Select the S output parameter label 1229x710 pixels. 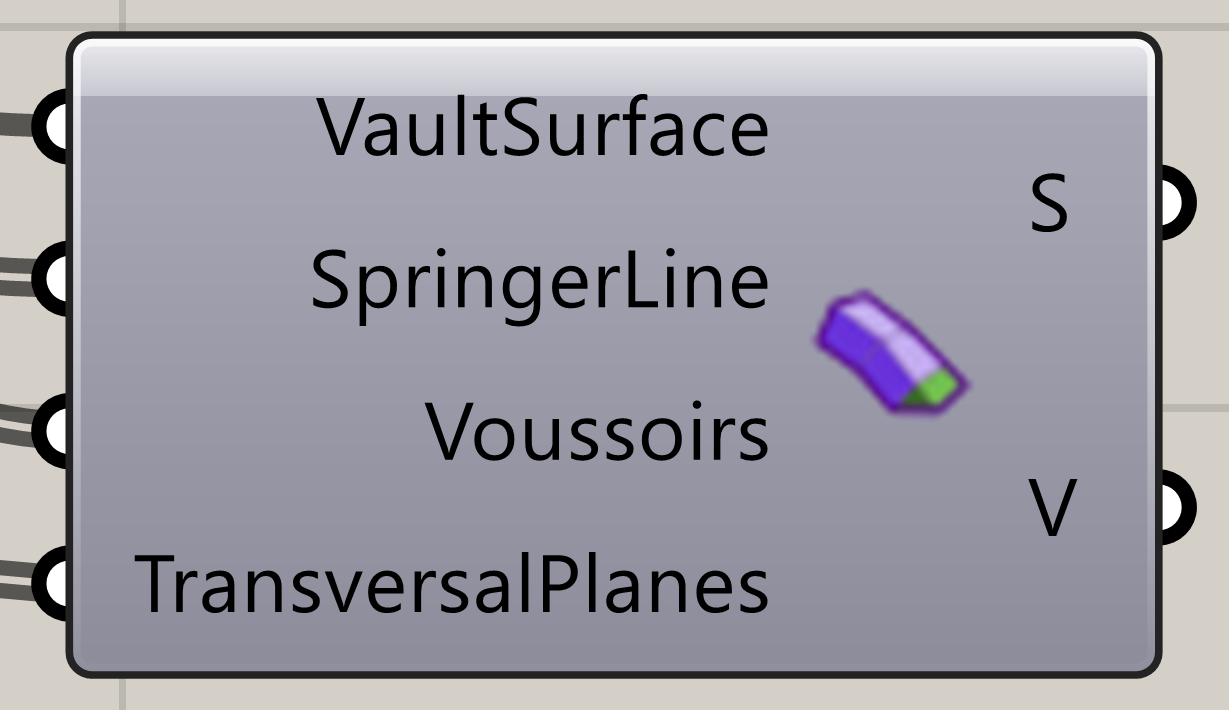coord(1049,206)
